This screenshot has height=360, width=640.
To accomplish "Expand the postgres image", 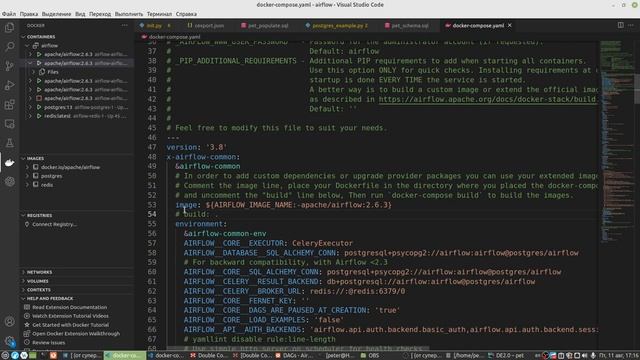I will [x=27, y=176].
